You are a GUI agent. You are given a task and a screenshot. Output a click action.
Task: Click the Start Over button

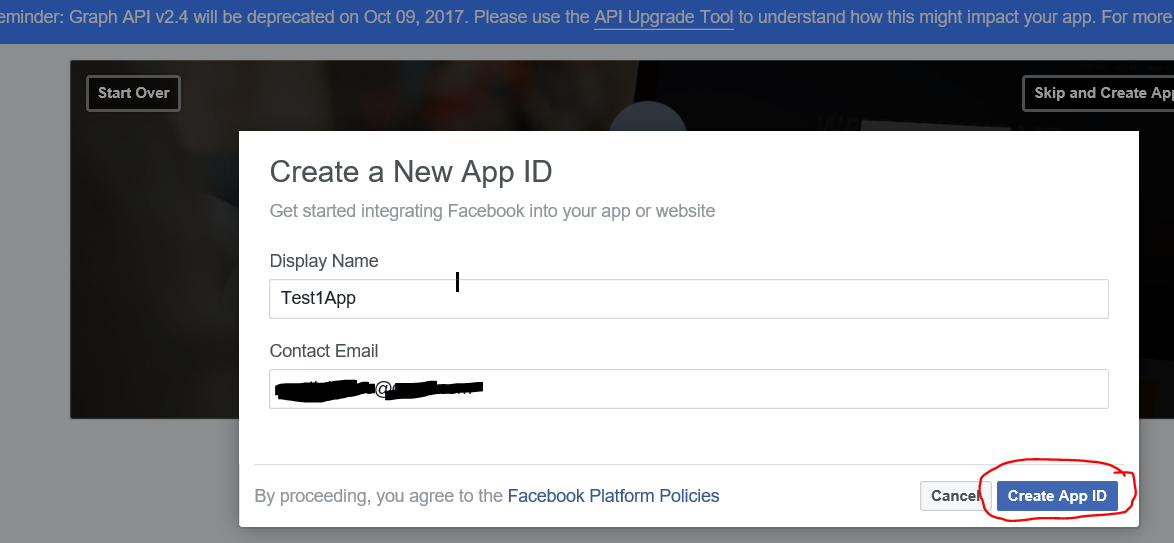134,93
